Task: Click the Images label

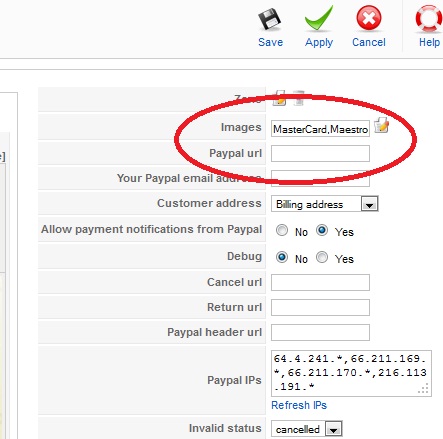Action: tap(241, 127)
